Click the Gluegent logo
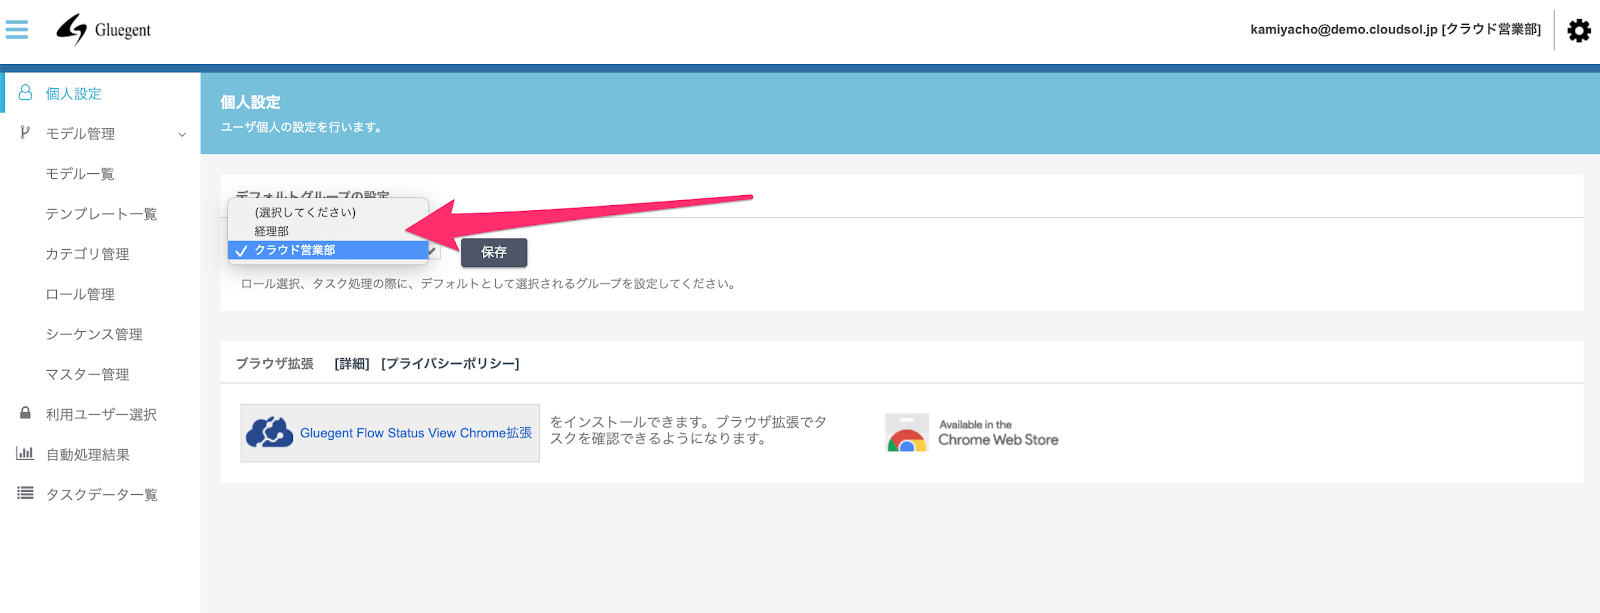Image resolution: width=1600 pixels, height=613 pixels. pyautogui.click(x=104, y=30)
